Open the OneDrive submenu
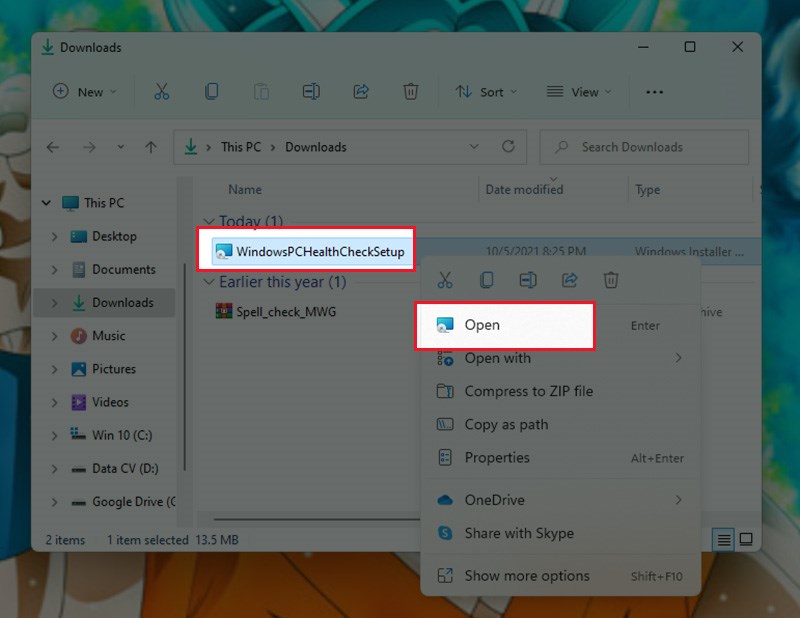 click(x=560, y=500)
